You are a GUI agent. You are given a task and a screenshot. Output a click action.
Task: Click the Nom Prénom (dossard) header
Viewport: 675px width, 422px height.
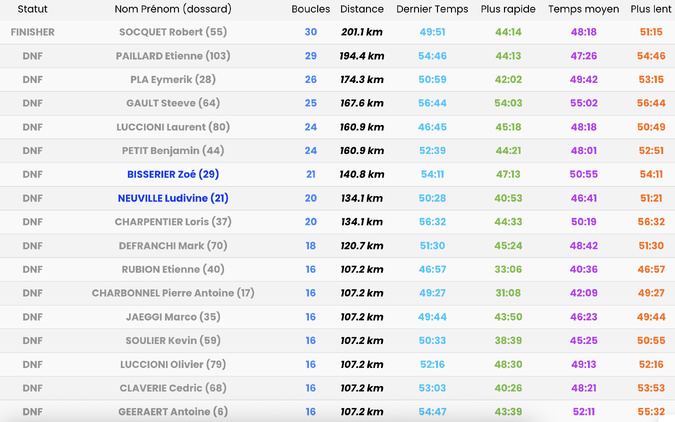click(173, 9)
